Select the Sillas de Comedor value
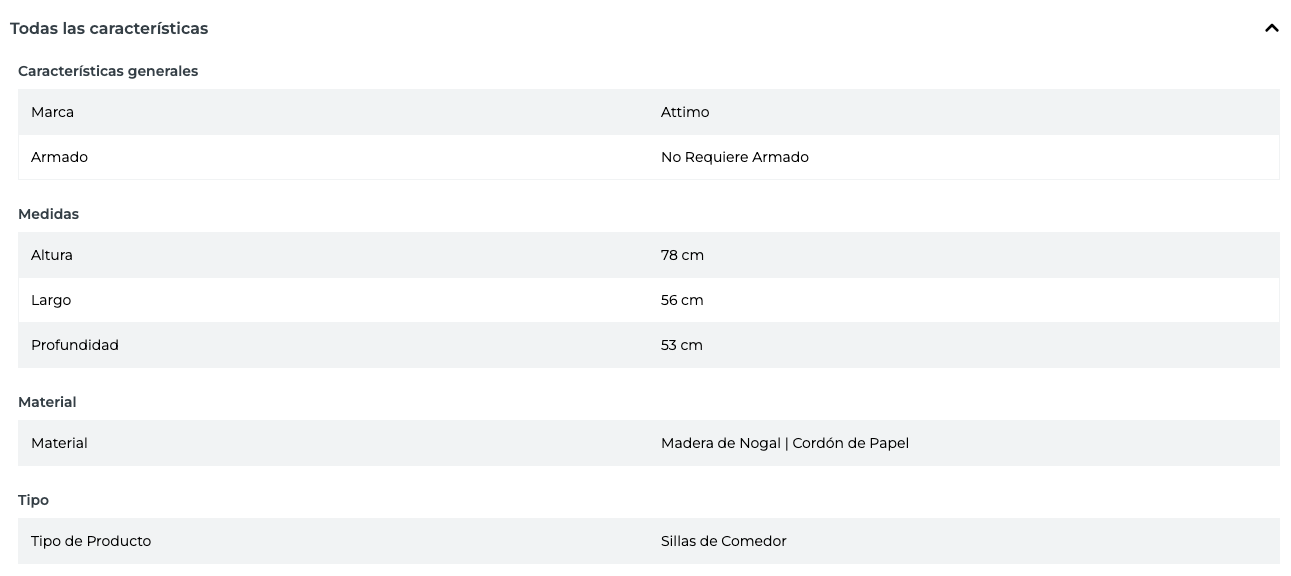 pos(723,541)
